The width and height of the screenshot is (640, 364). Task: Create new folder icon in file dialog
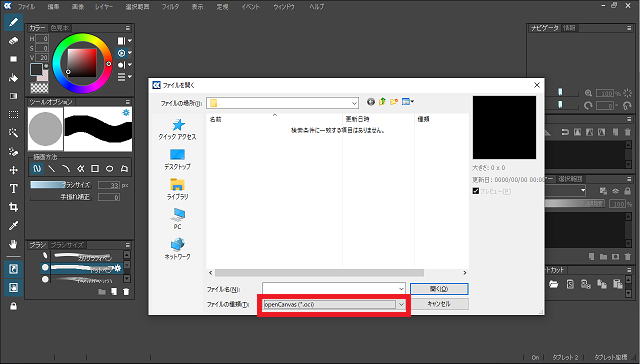pos(394,102)
